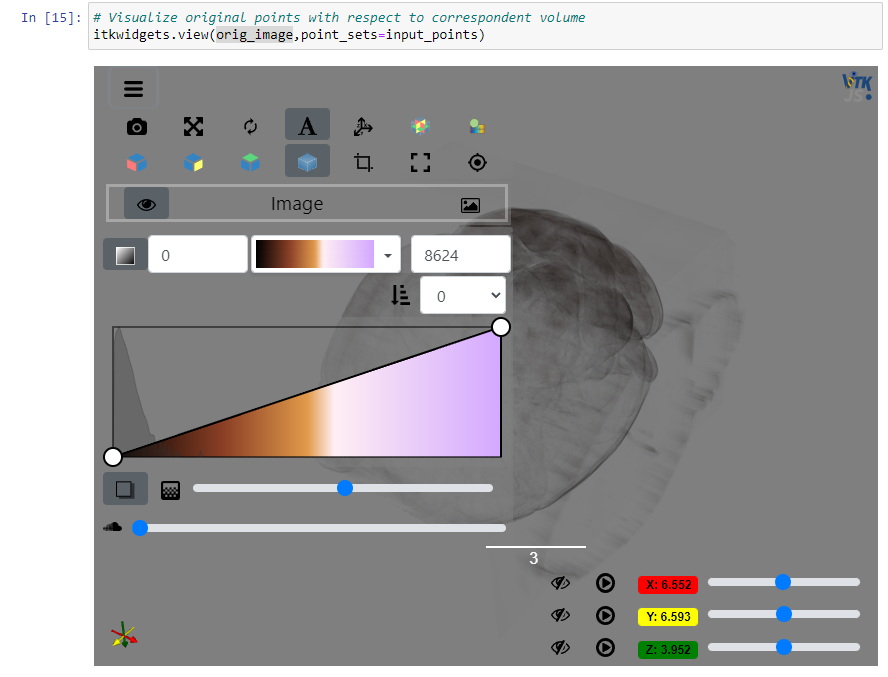Screen dimensions: 888x677
Task: Open the colormap dropdown
Action: pyautogui.click(x=388, y=254)
